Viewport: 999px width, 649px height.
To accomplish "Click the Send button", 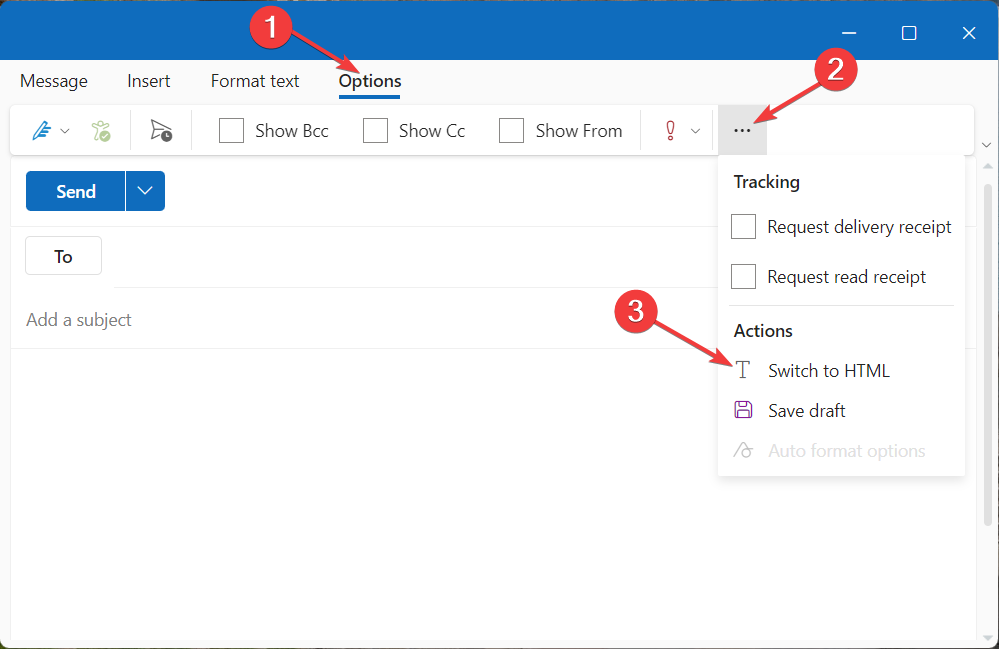I will click(74, 190).
